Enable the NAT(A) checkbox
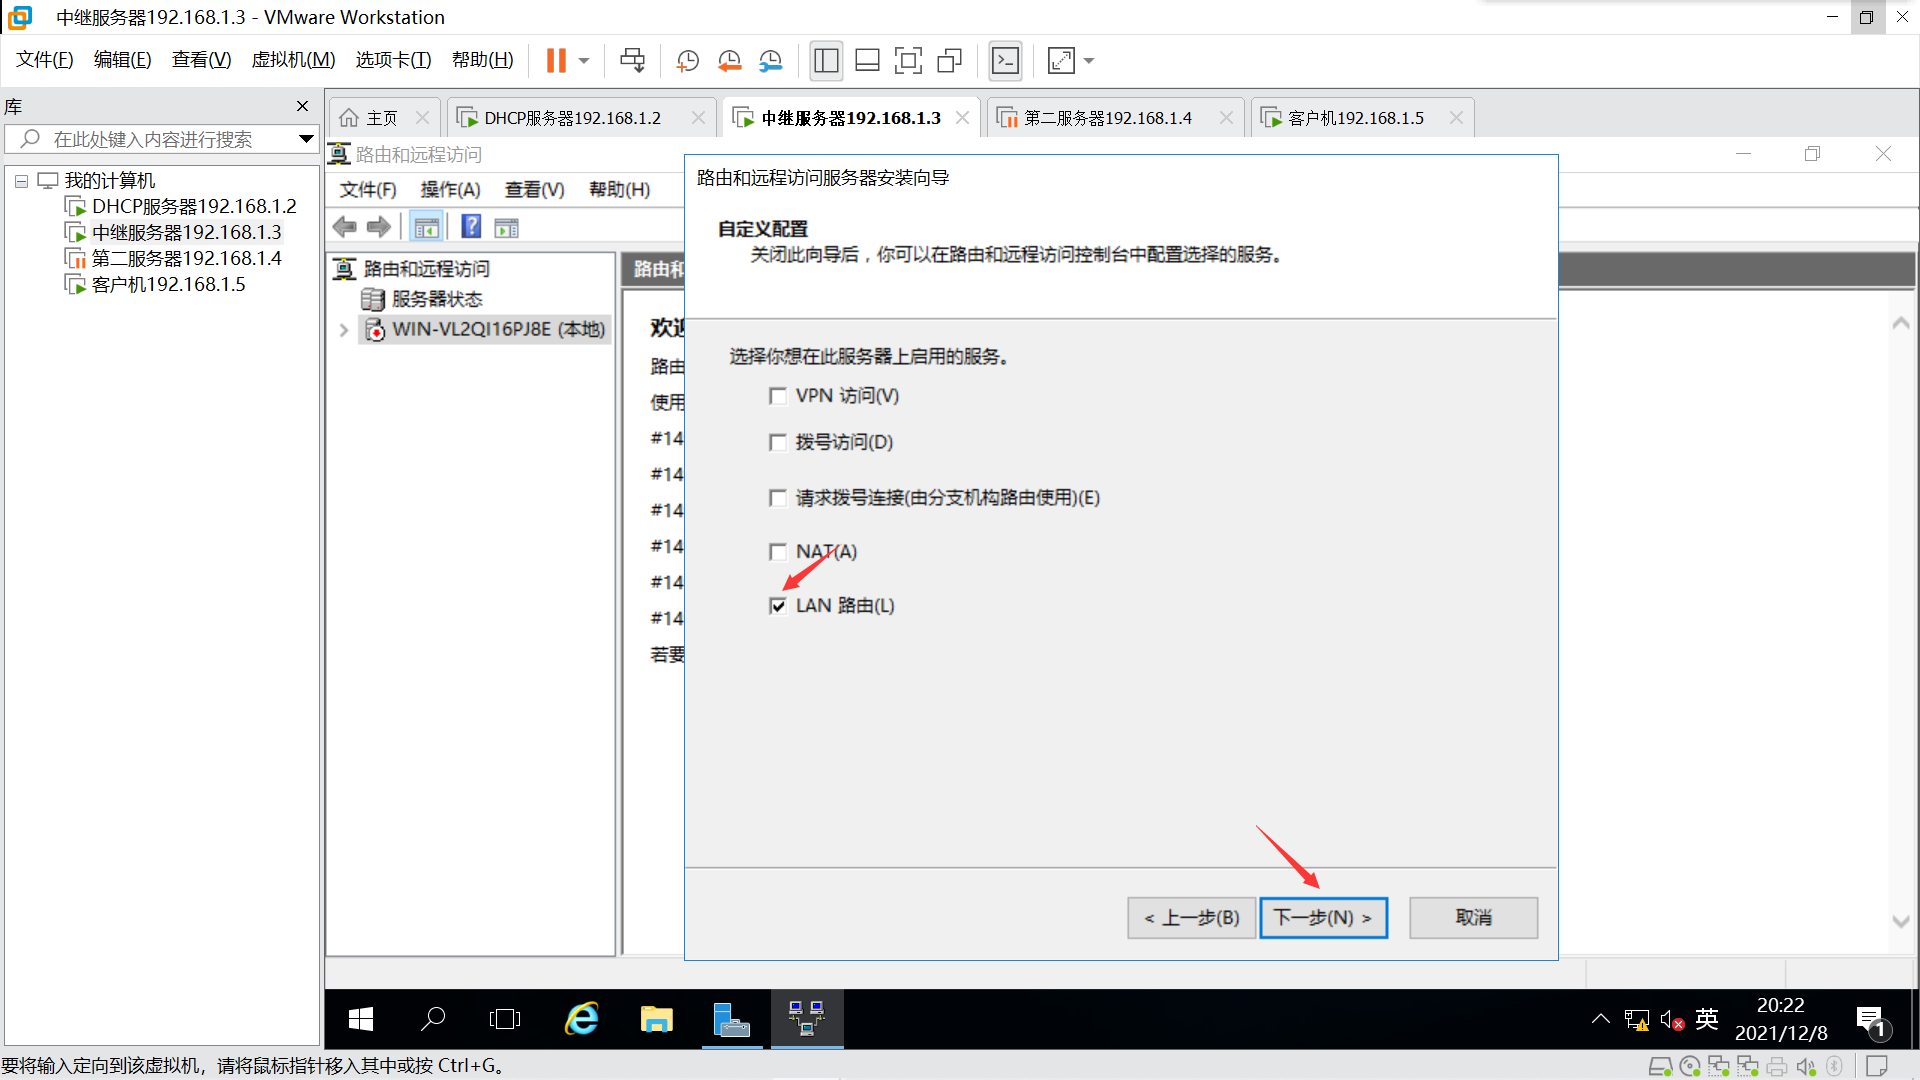This screenshot has width=1920, height=1080. click(778, 552)
